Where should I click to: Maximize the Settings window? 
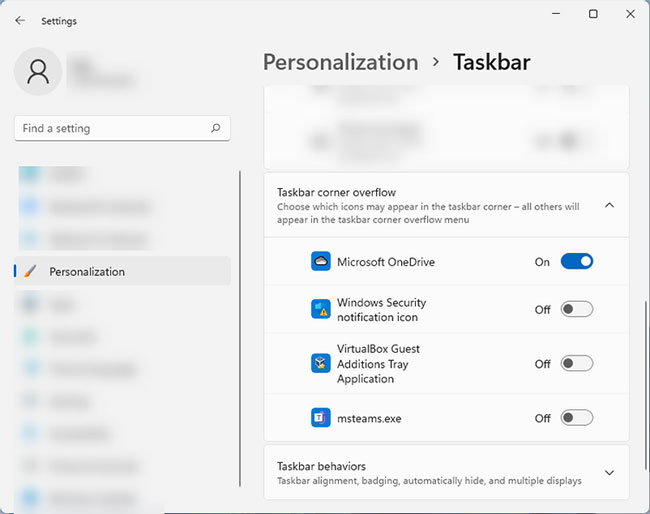(x=593, y=14)
